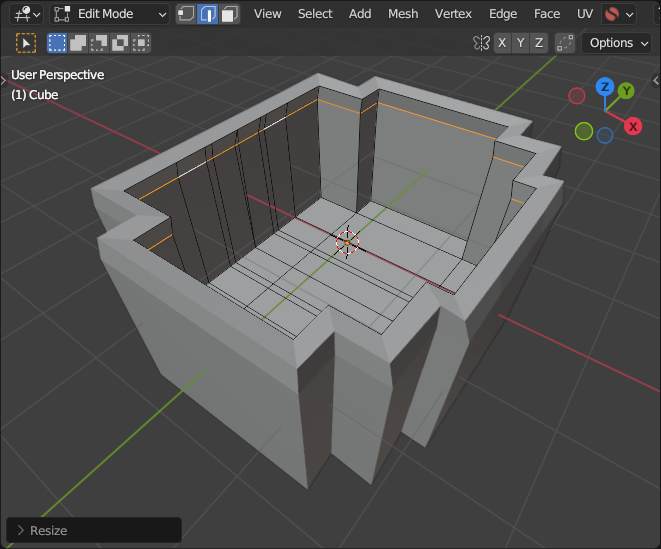Click the red viewport shading sphere icon
The width and height of the screenshot is (661, 549).
click(612, 14)
